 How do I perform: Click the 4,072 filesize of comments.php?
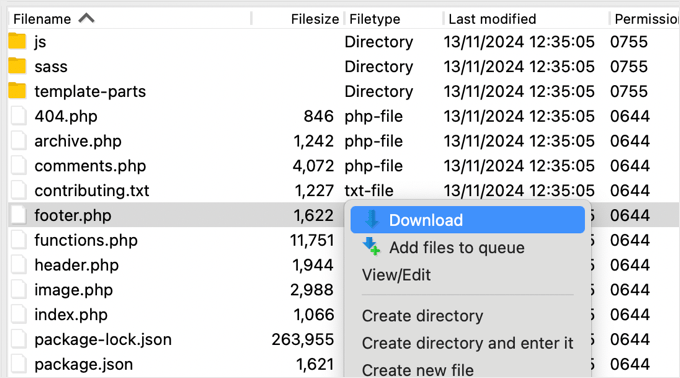point(313,166)
